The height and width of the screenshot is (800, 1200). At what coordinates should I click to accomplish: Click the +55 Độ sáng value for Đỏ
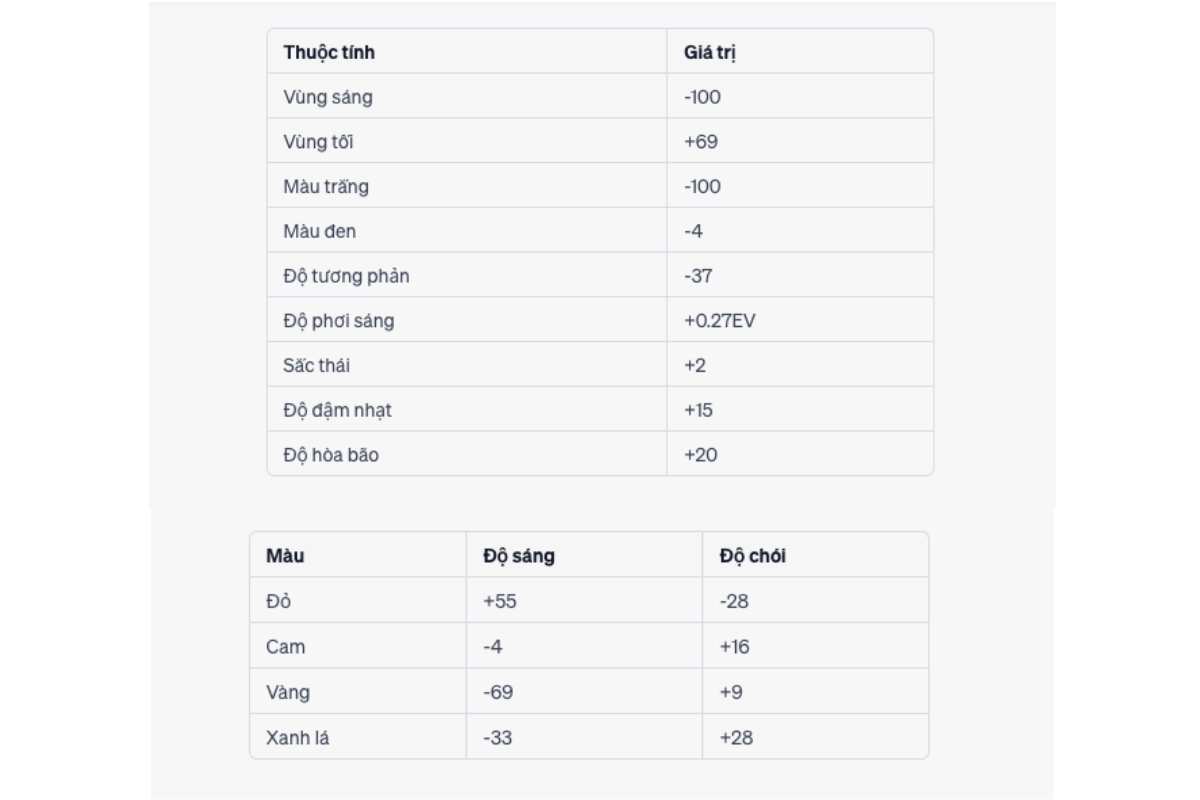pyautogui.click(x=500, y=601)
